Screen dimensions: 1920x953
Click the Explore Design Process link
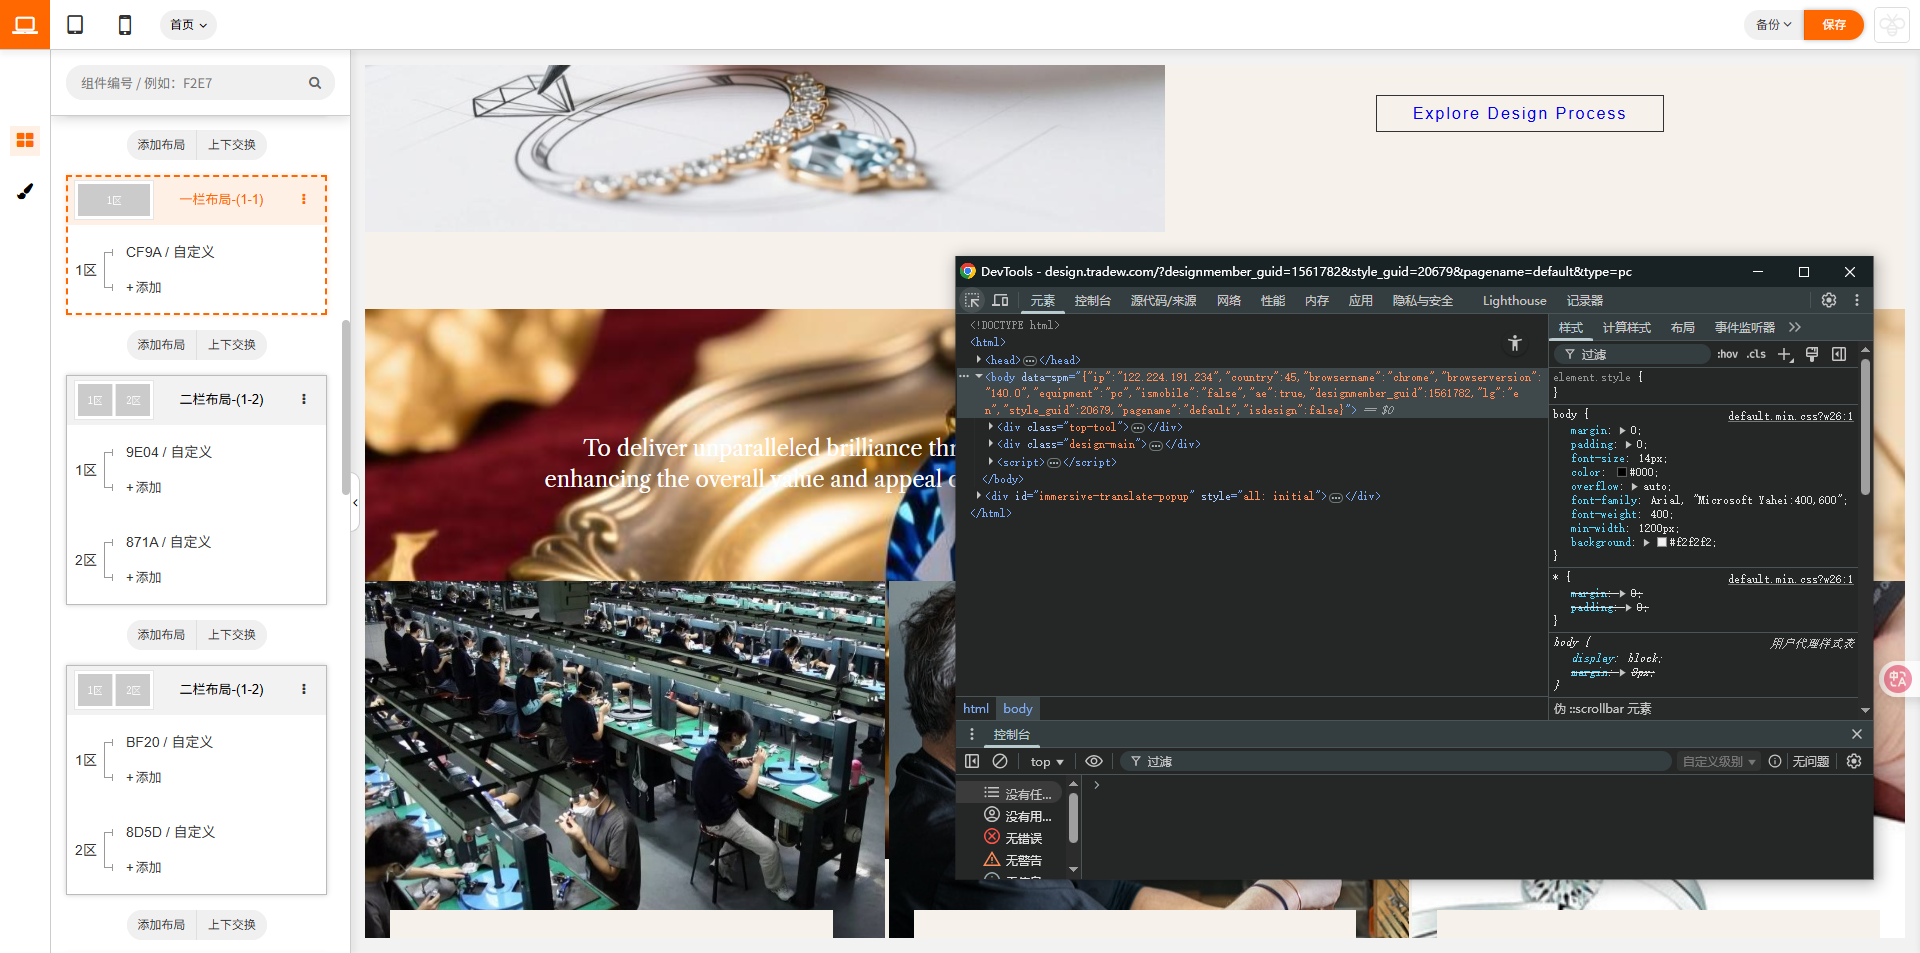click(1519, 114)
